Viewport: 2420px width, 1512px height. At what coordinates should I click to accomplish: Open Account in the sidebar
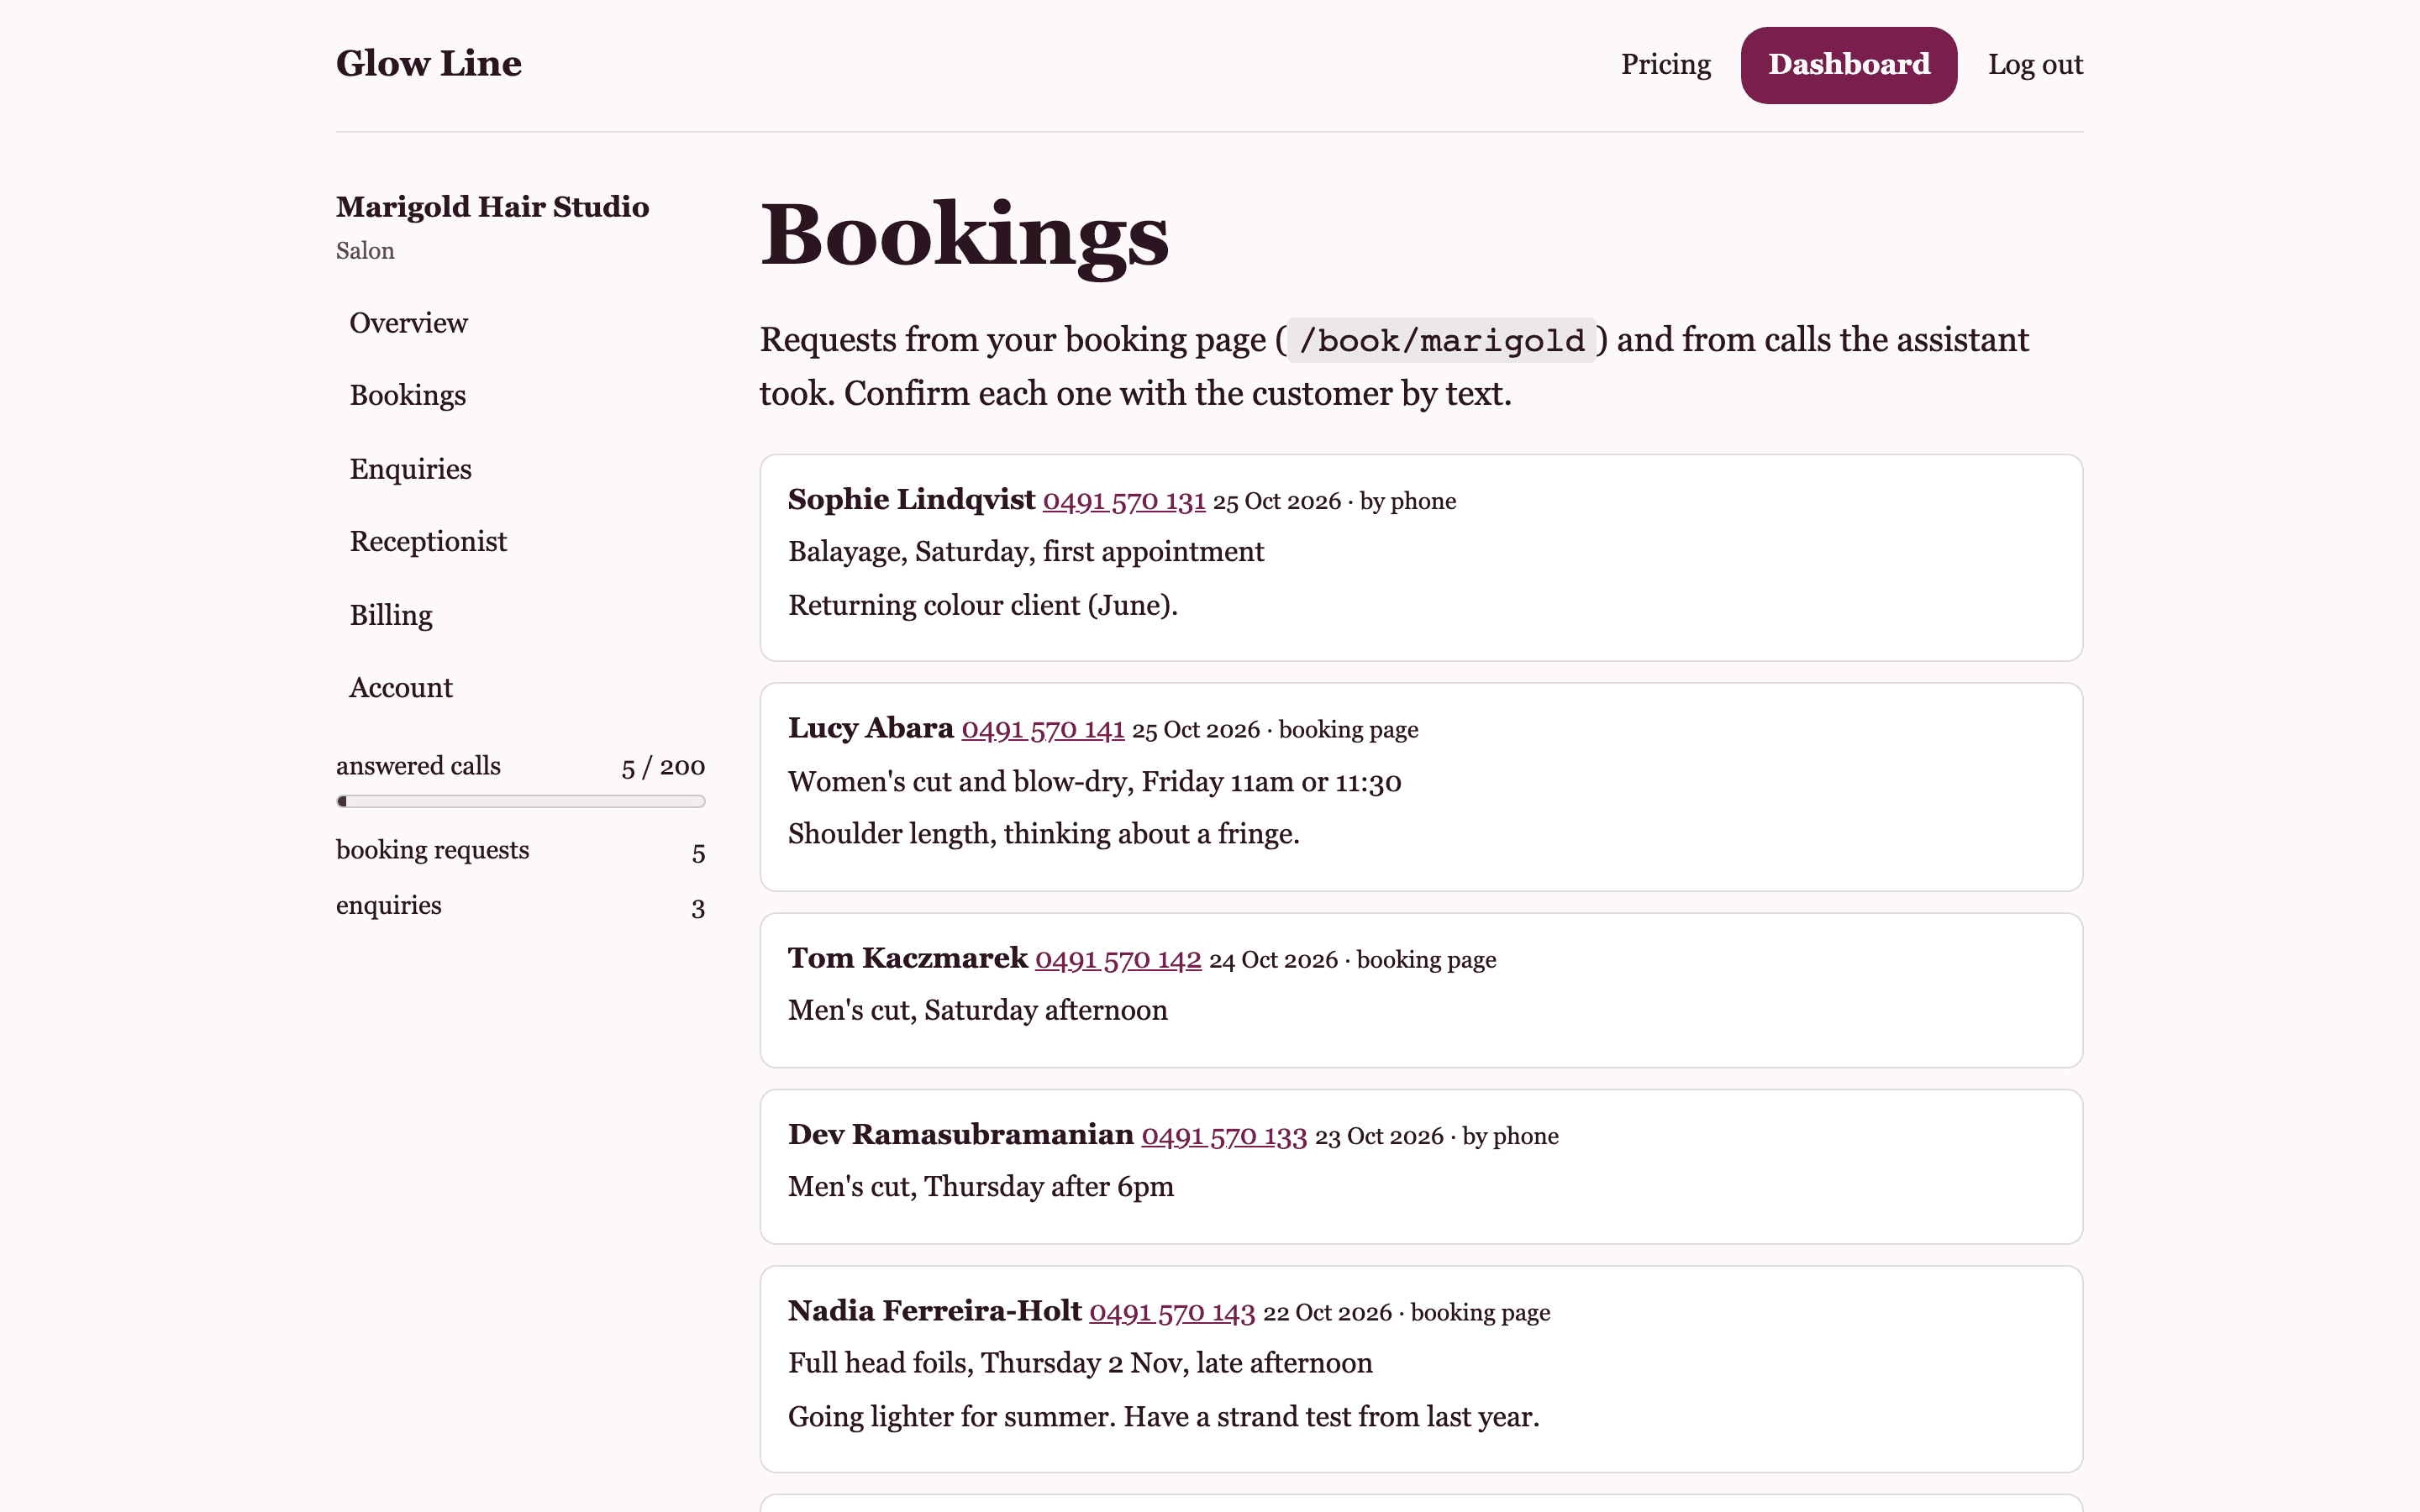(401, 688)
